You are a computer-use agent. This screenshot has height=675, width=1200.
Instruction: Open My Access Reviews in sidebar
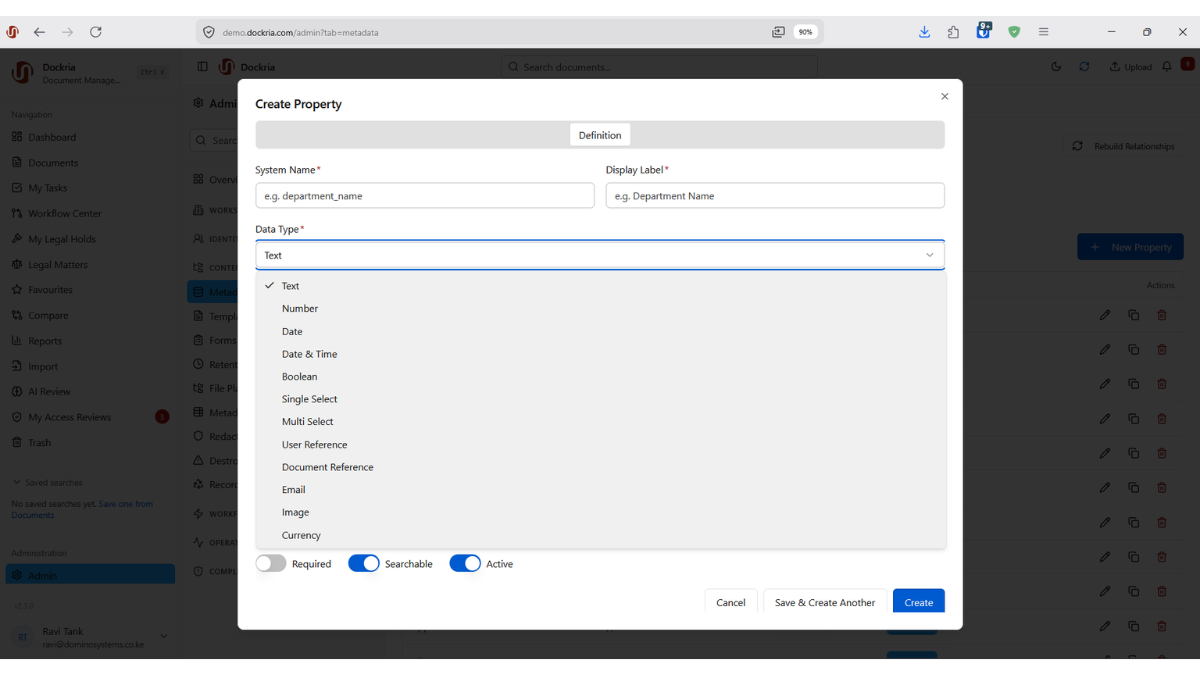90,417
